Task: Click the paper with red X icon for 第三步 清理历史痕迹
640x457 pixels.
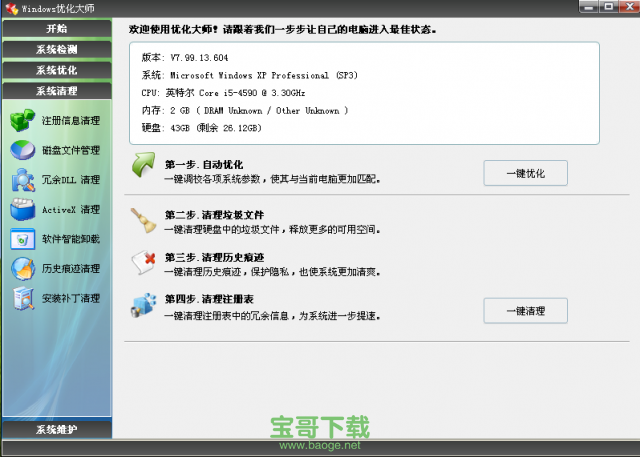Action: pos(143,263)
